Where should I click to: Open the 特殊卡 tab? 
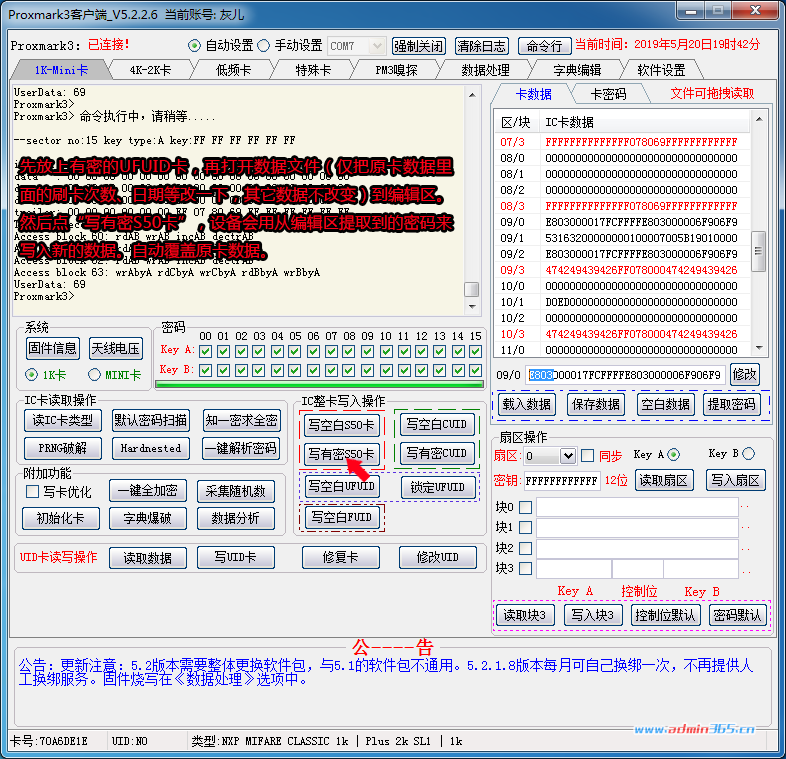(x=313, y=70)
